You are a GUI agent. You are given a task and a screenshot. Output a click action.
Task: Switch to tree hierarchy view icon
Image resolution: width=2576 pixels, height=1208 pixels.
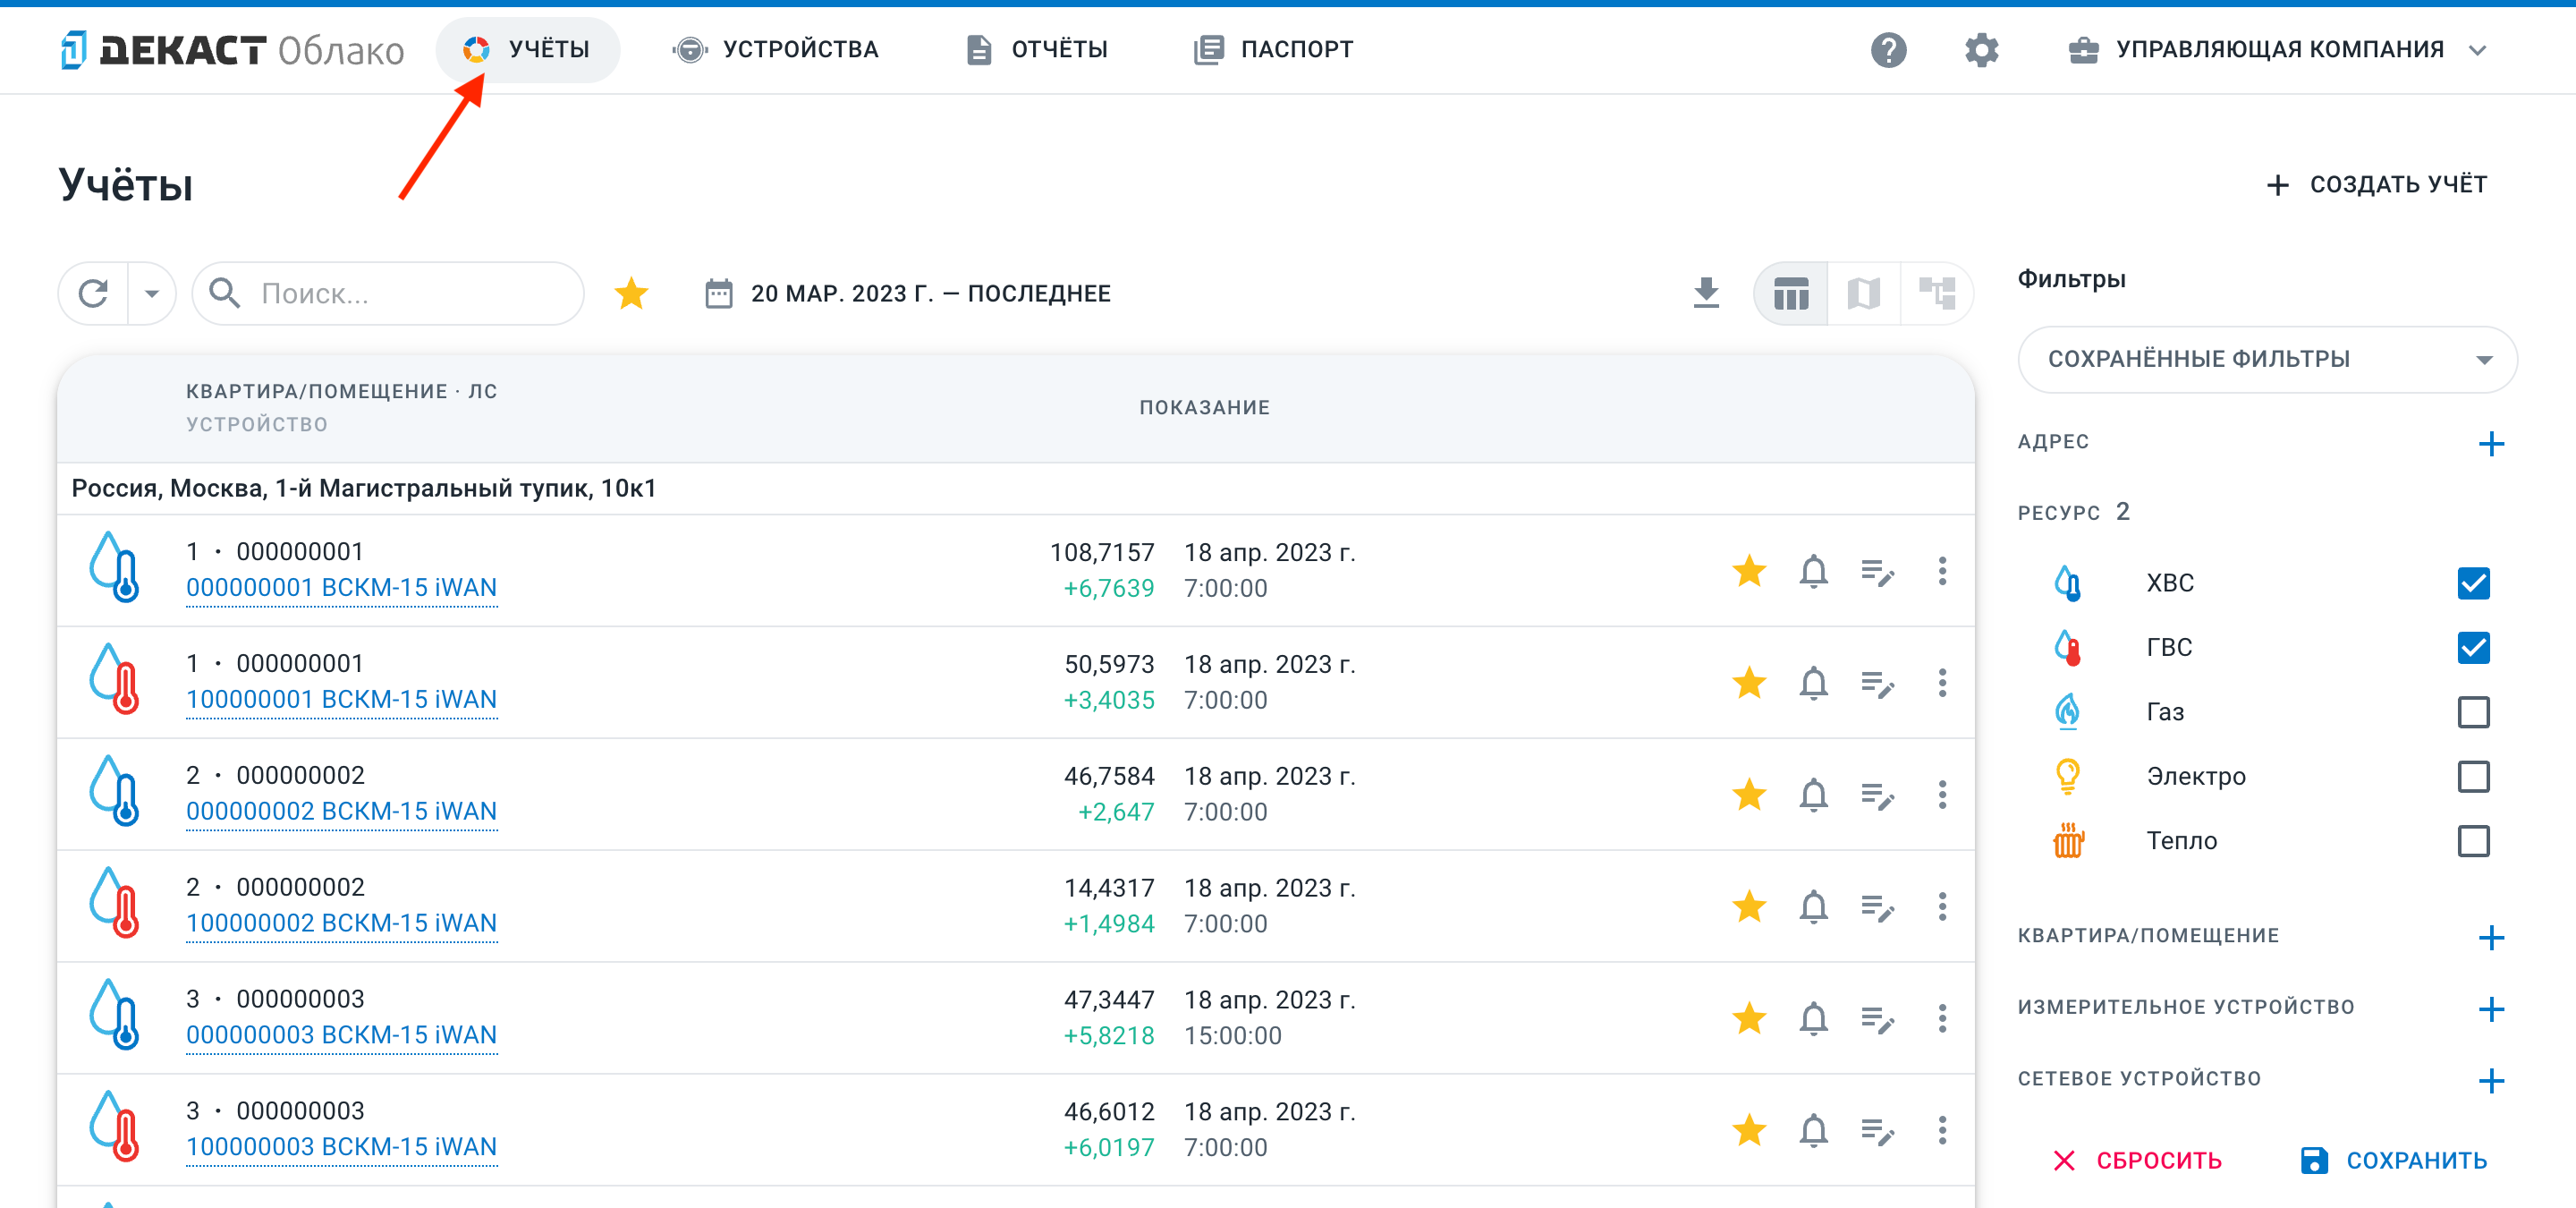[x=1937, y=293]
